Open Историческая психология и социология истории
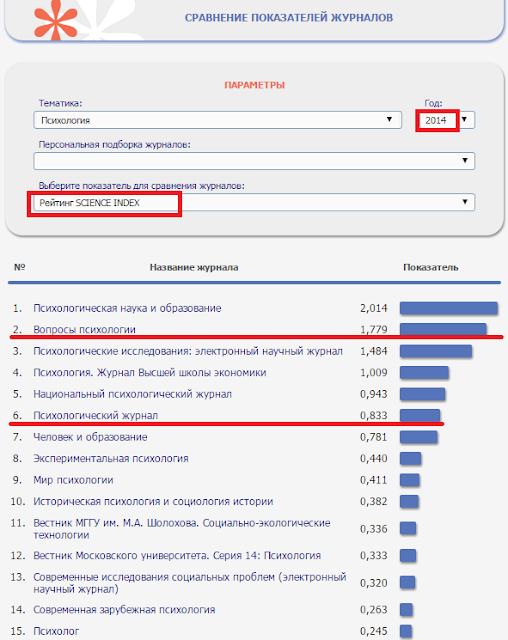Screen dimensions: 508x640 pos(153,501)
